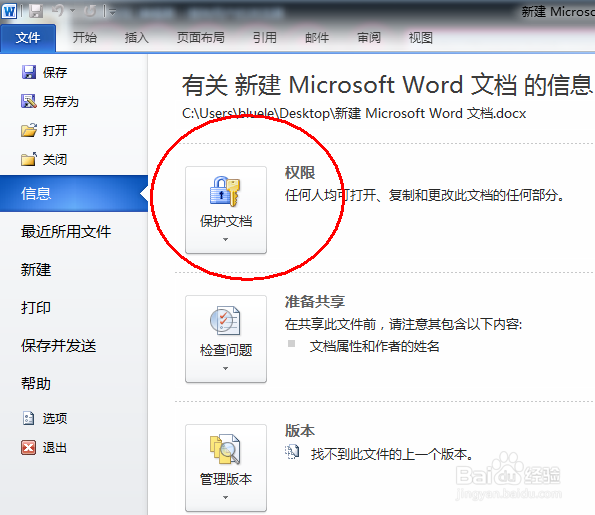595x515 pixels.
Task: Open the quick access toolbar customize dropdown
Action: [x=112, y=12]
